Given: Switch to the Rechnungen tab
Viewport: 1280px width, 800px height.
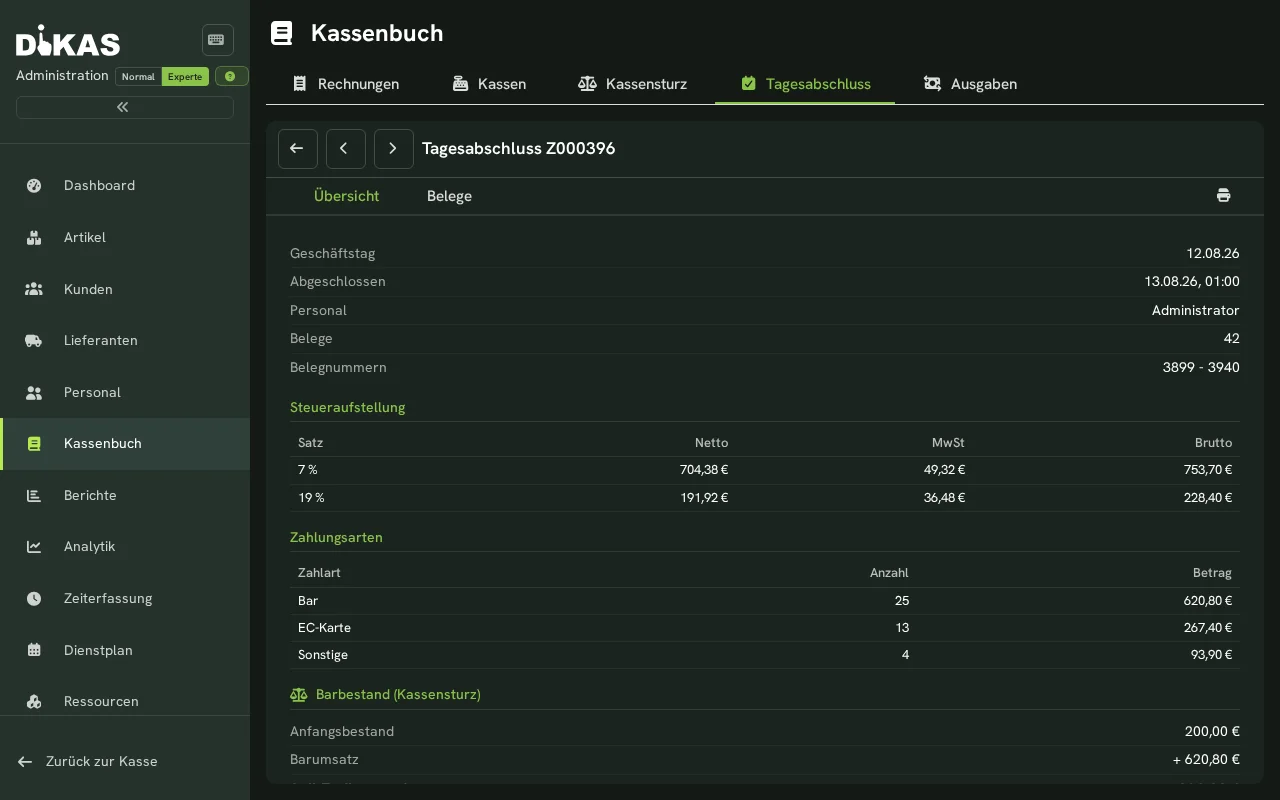Looking at the screenshot, I should click(346, 84).
